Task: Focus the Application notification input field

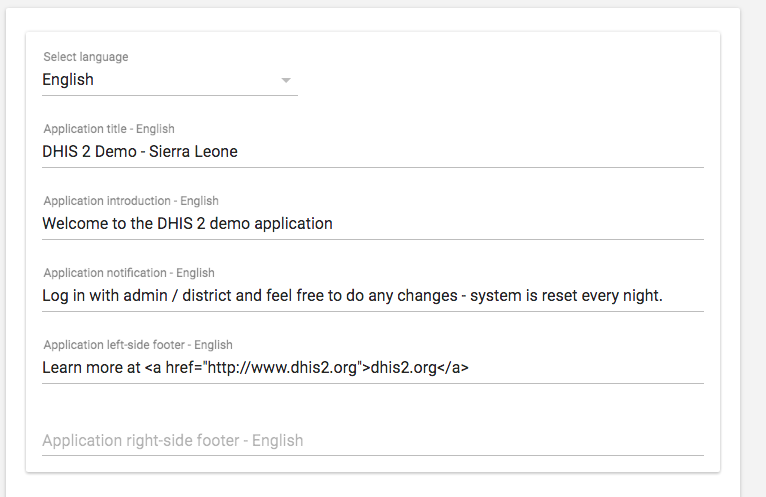Action: [x=372, y=296]
